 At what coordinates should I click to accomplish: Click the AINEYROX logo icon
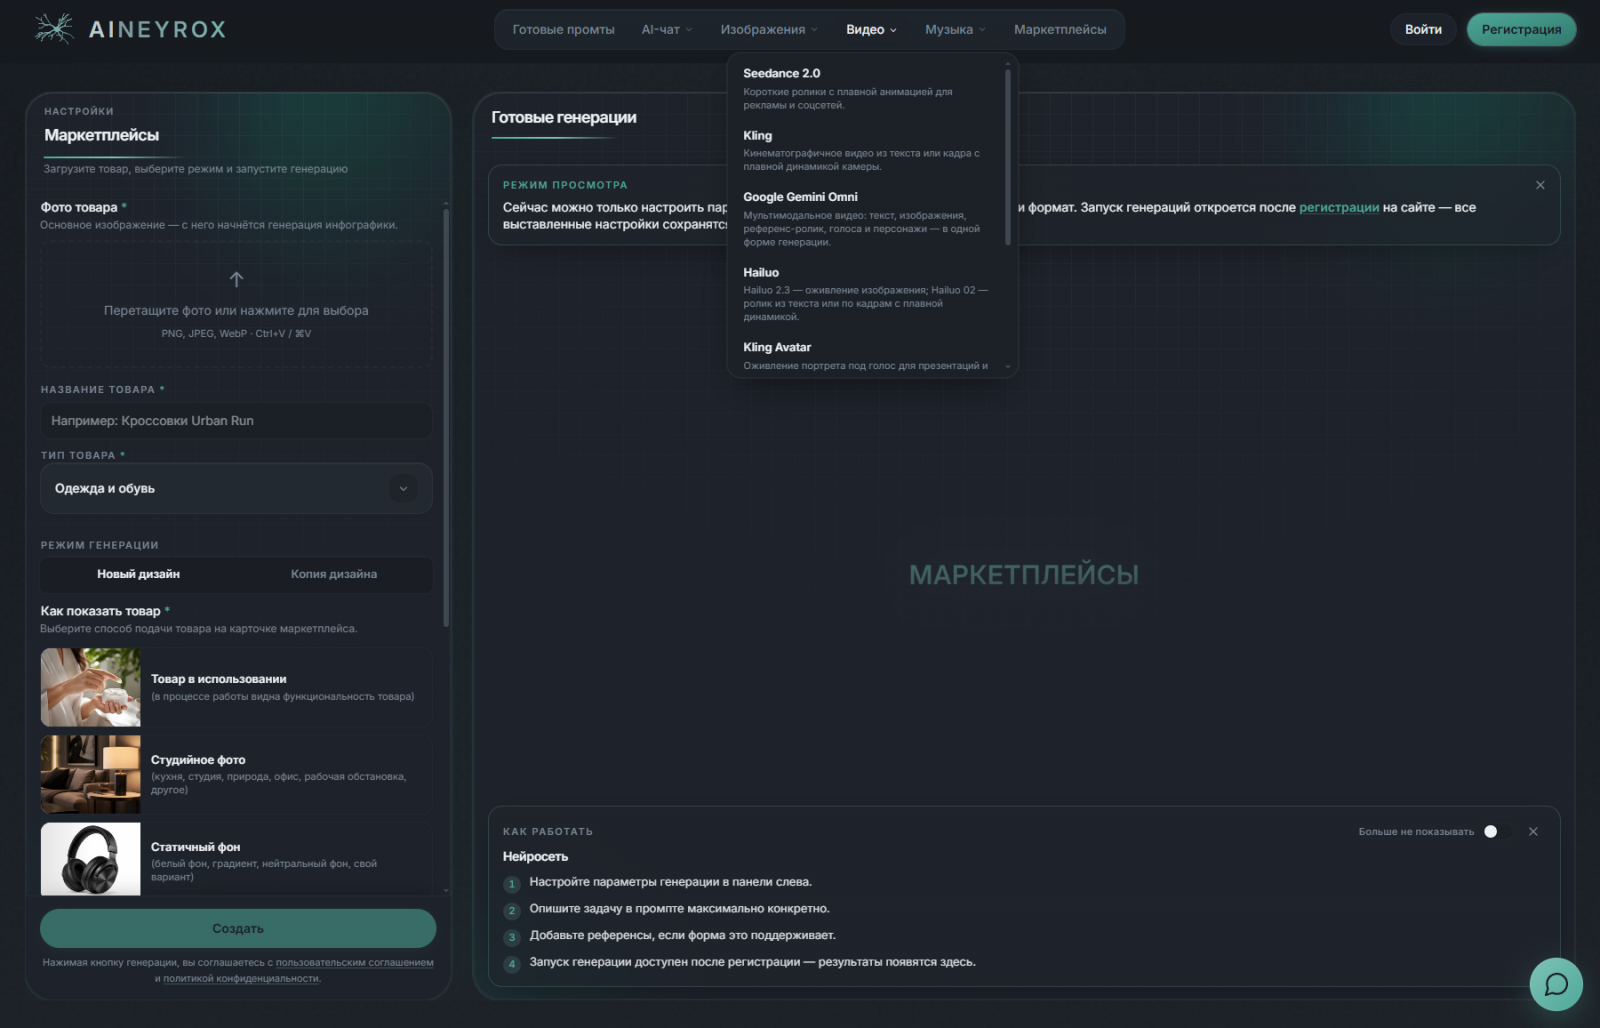[x=54, y=29]
